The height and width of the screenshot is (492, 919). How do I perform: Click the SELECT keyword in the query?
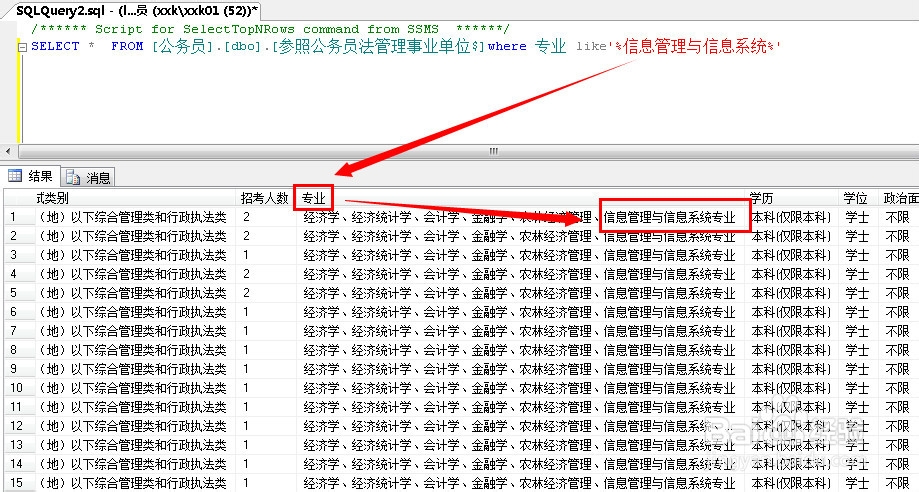pos(55,46)
